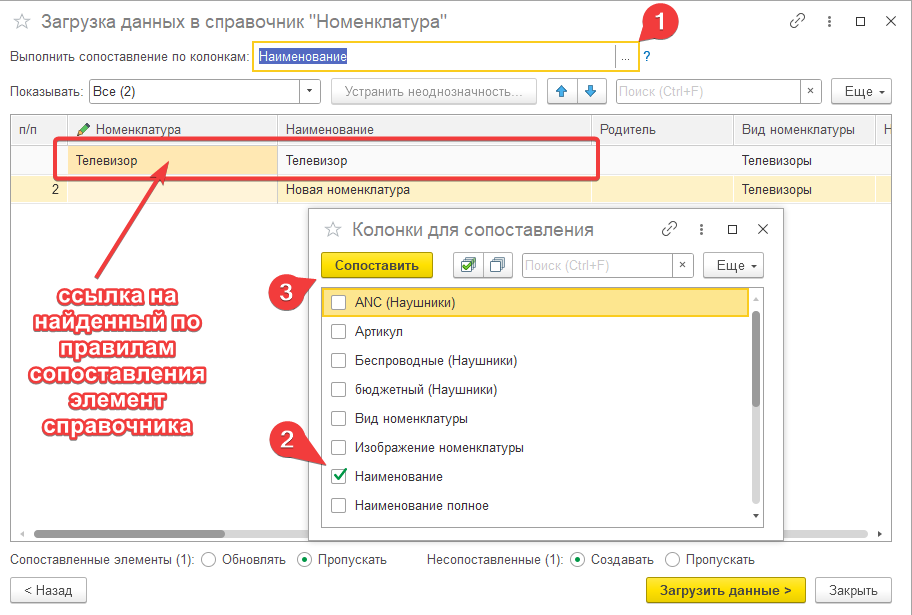Click the Родитель column header
The width and height of the screenshot is (912, 615).
pos(625,129)
